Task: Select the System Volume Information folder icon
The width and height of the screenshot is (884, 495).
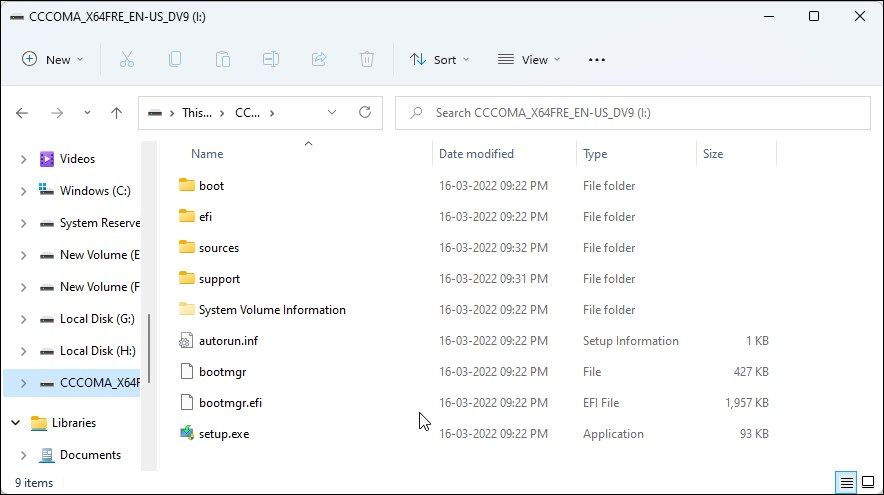Action: [x=187, y=309]
